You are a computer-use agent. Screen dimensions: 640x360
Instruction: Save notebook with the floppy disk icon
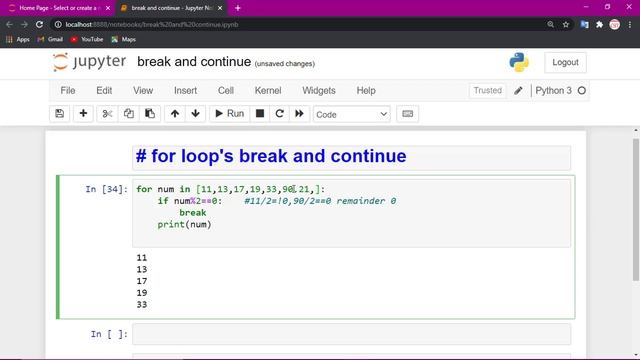pos(60,113)
